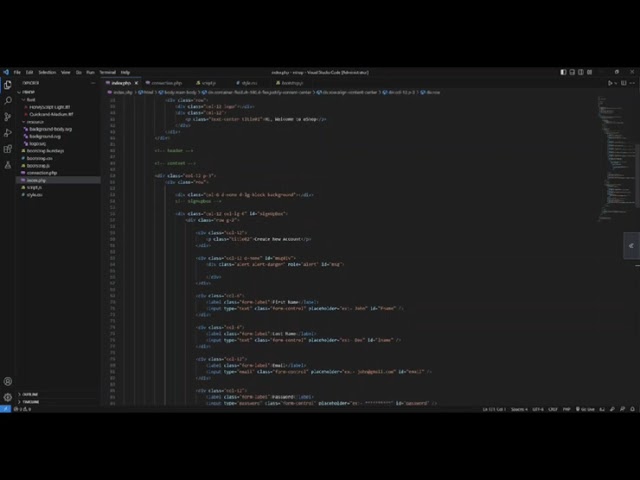Click the Spaces indentation setting in status bar
This screenshot has height=480, width=640.
point(519,409)
